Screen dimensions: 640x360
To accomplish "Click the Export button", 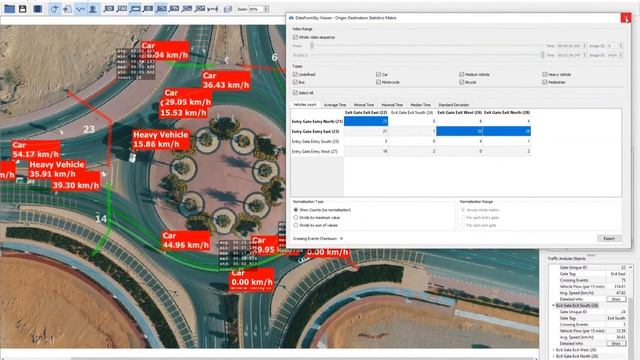I will [609, 238].
